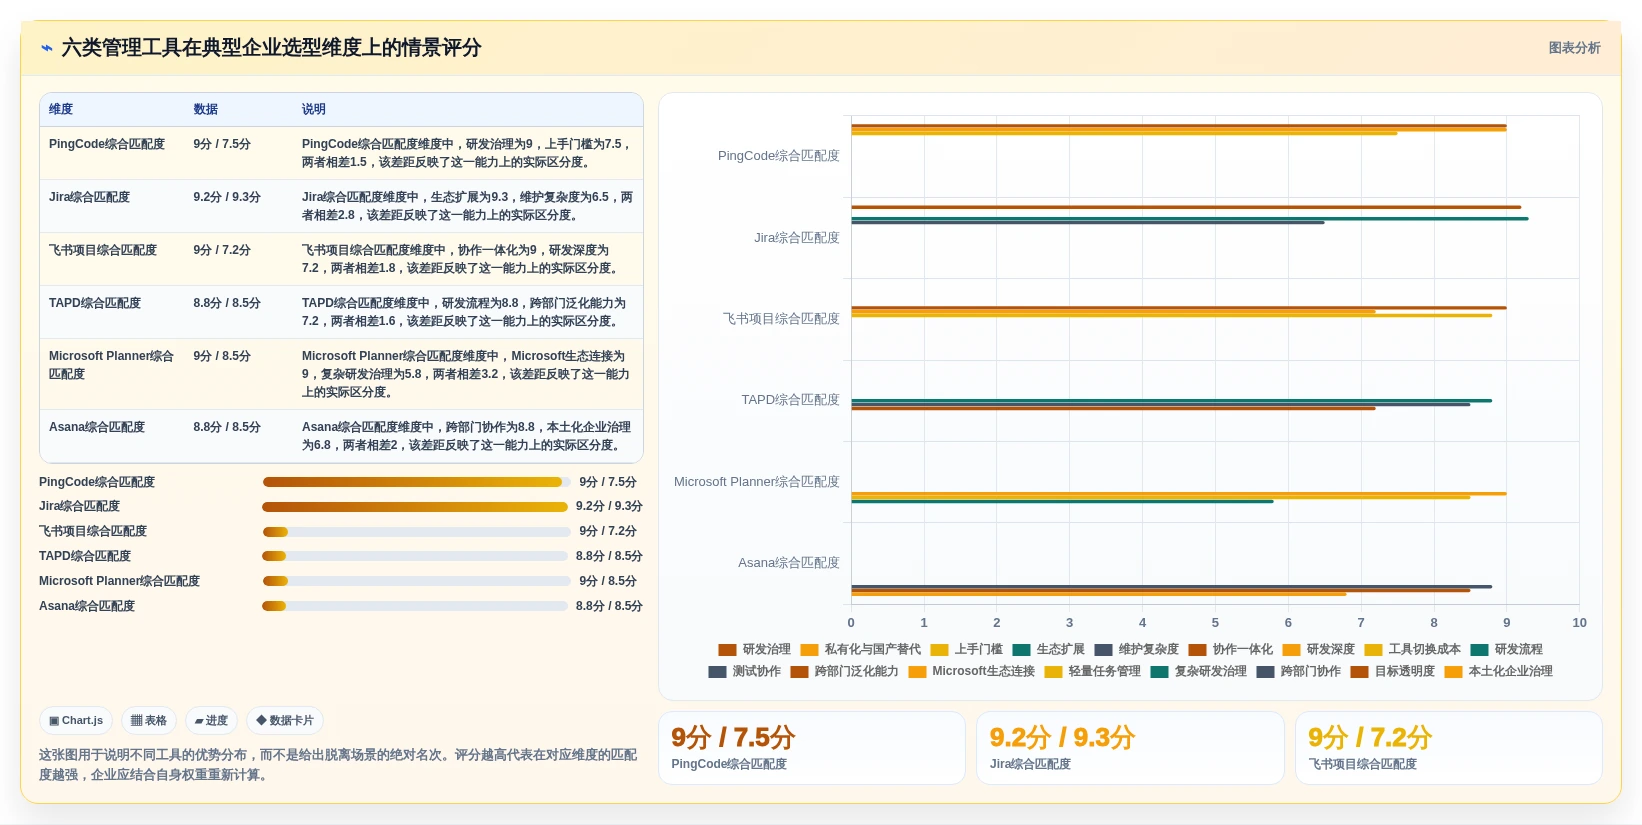Click the PingCode综合匹配度 progress bar
This screenshot has height=825, width=1642.
[416, 482]
